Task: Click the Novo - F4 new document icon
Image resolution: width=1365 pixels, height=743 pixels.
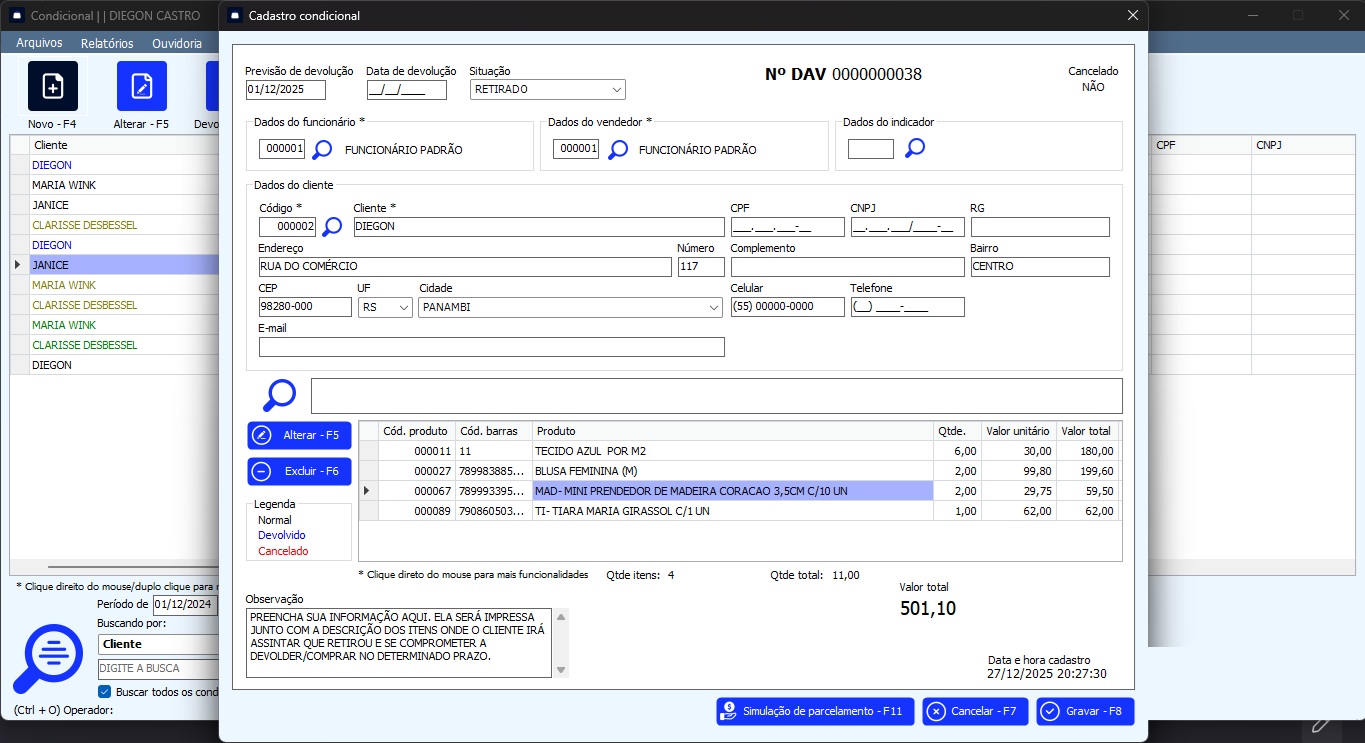Action: click(53, 86)
